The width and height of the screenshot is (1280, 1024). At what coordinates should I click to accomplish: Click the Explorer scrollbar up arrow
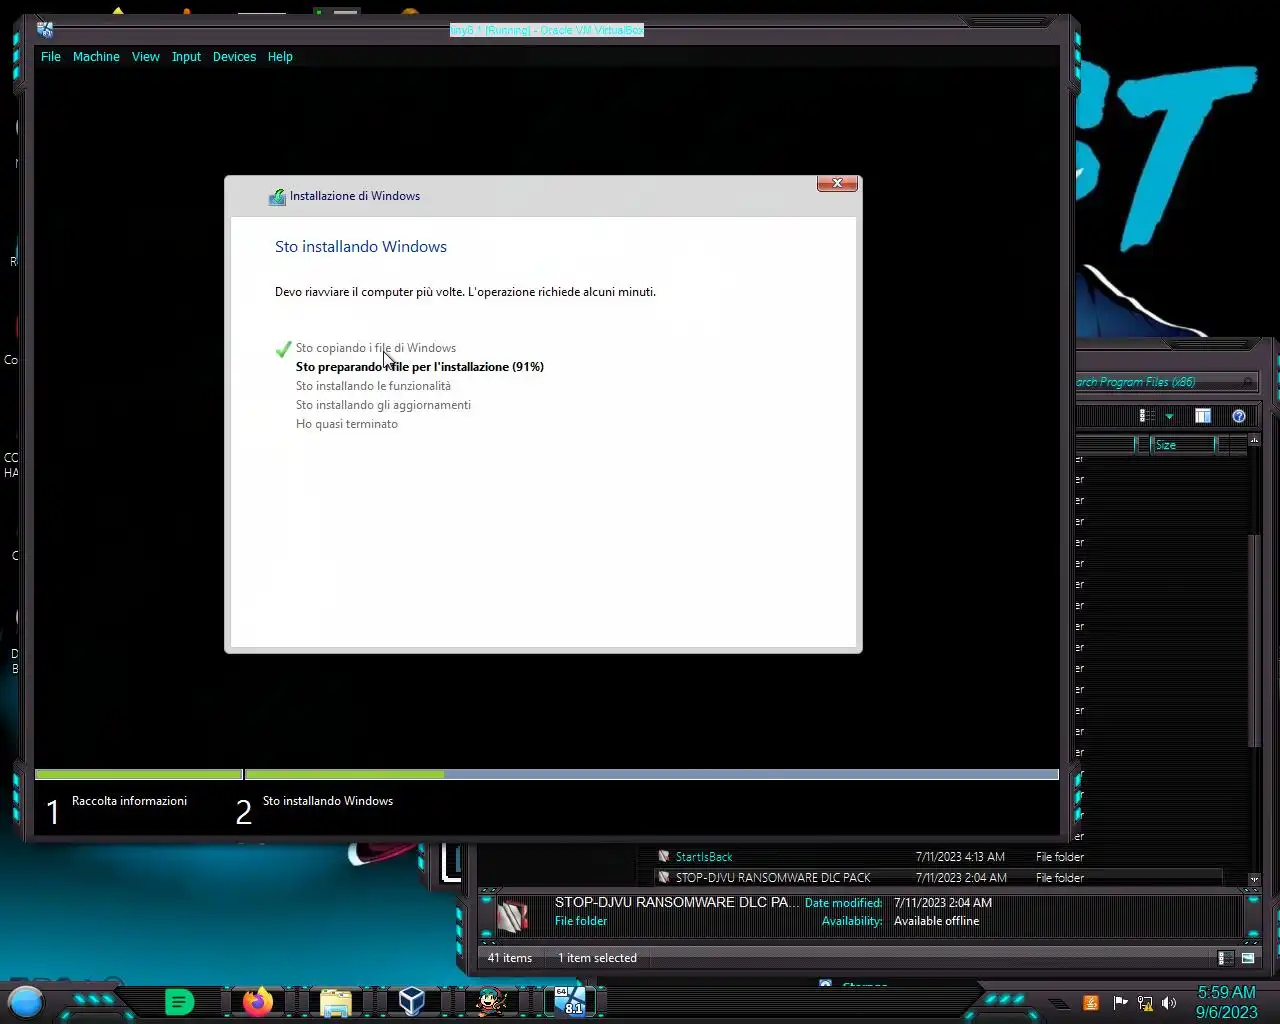pyautogui.click(x=1254, y=439)
